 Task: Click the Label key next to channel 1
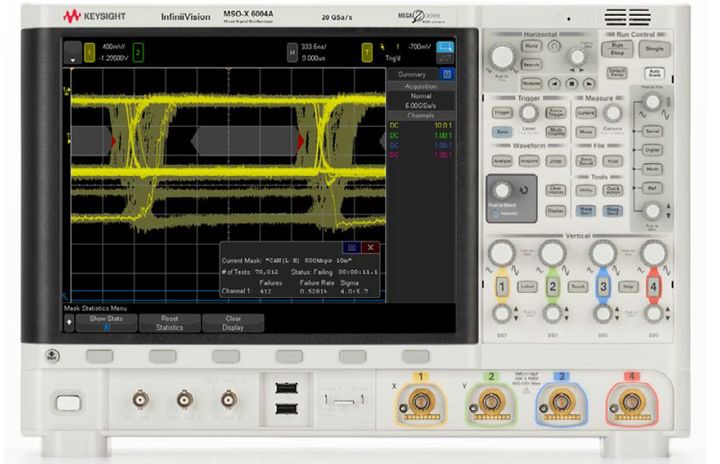click(527, 287)
